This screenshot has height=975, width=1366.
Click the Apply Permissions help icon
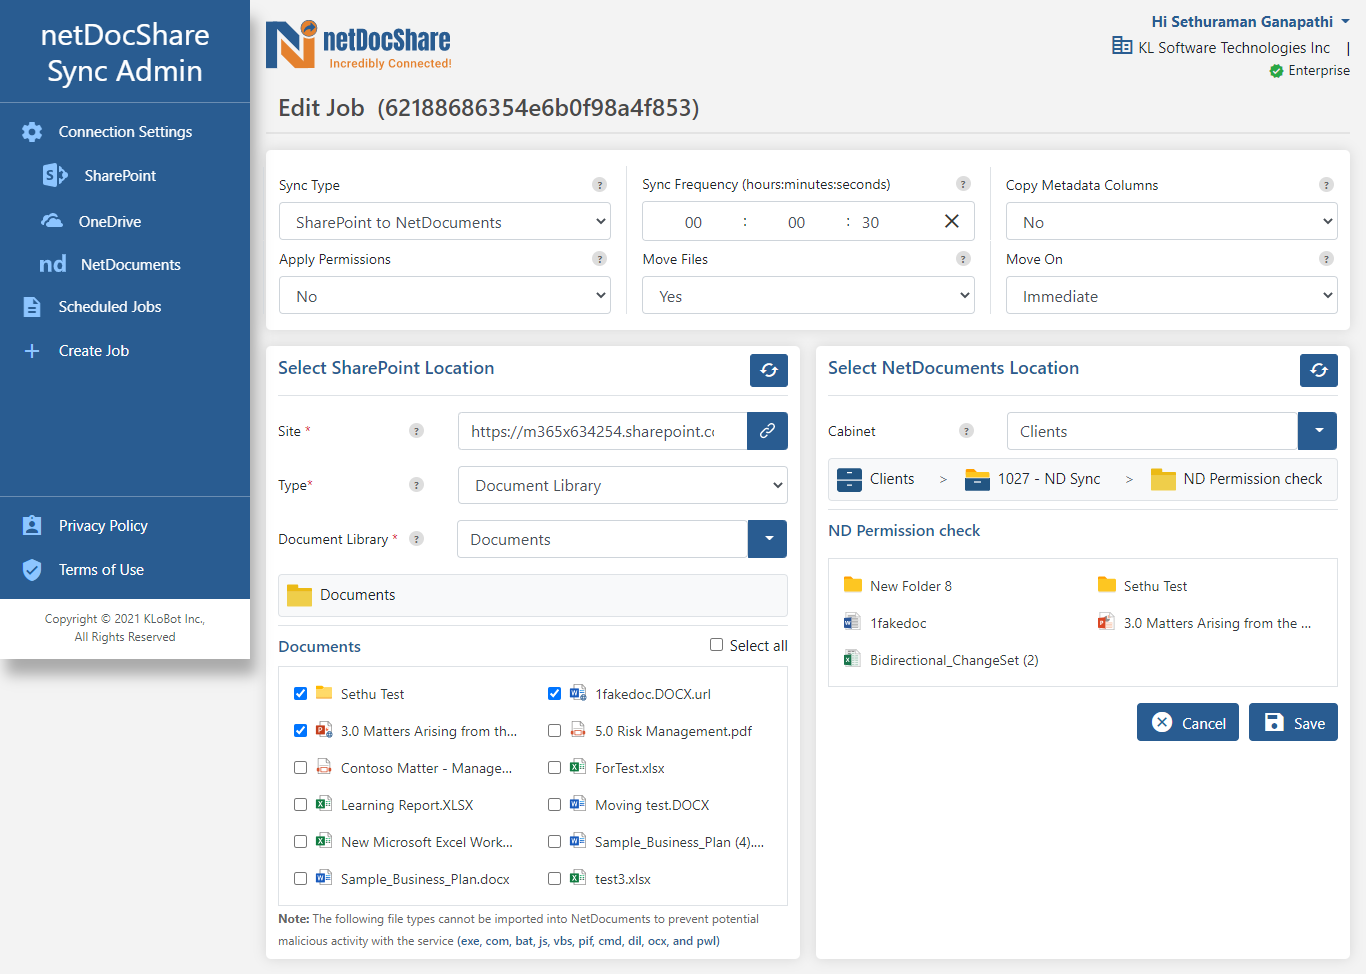click(x=599, y=259)
